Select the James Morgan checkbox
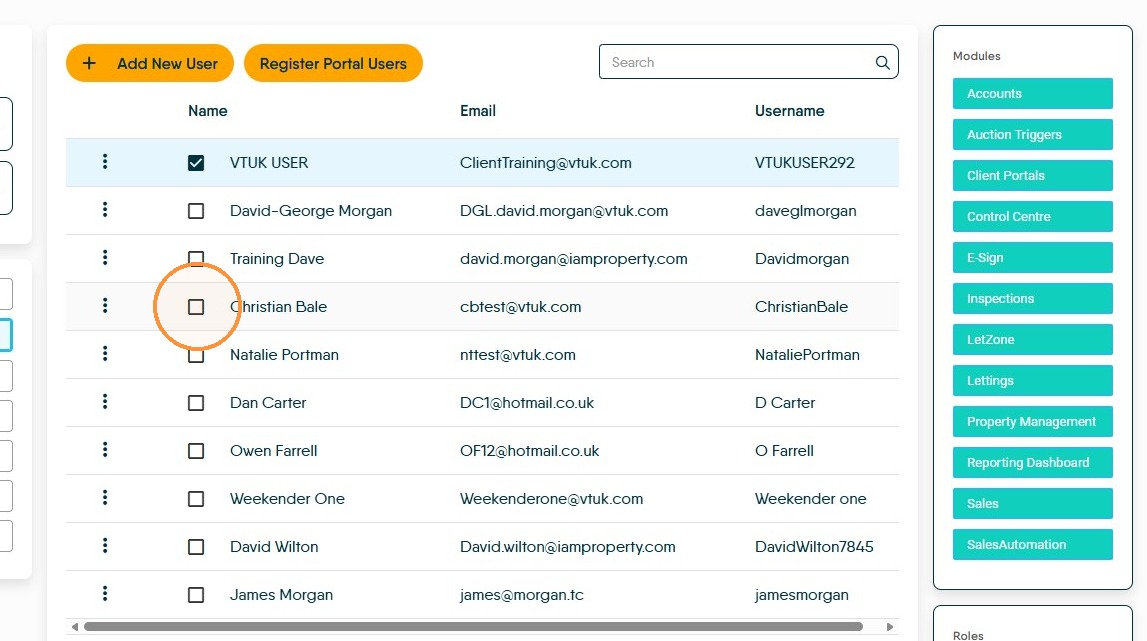1147x641 pixels. [x=196, y=595]
